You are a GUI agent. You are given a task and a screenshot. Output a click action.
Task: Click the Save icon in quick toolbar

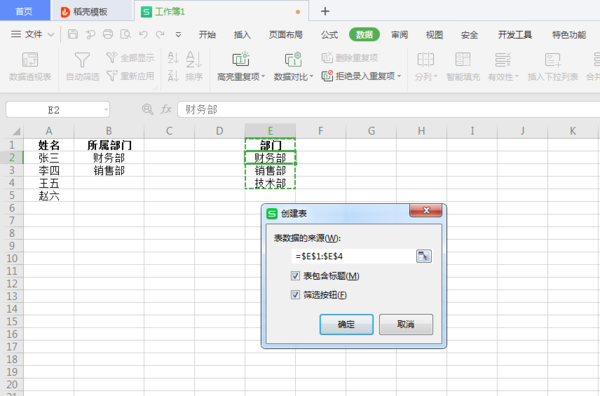coord(73,34)
